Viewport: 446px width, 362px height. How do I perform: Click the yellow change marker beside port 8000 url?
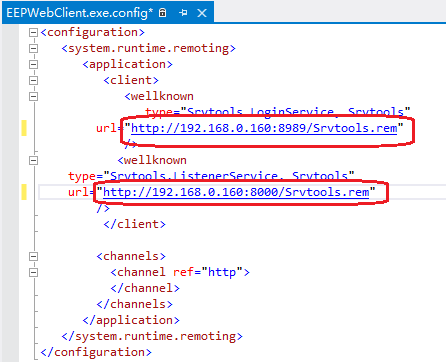[x=24, y=192]
